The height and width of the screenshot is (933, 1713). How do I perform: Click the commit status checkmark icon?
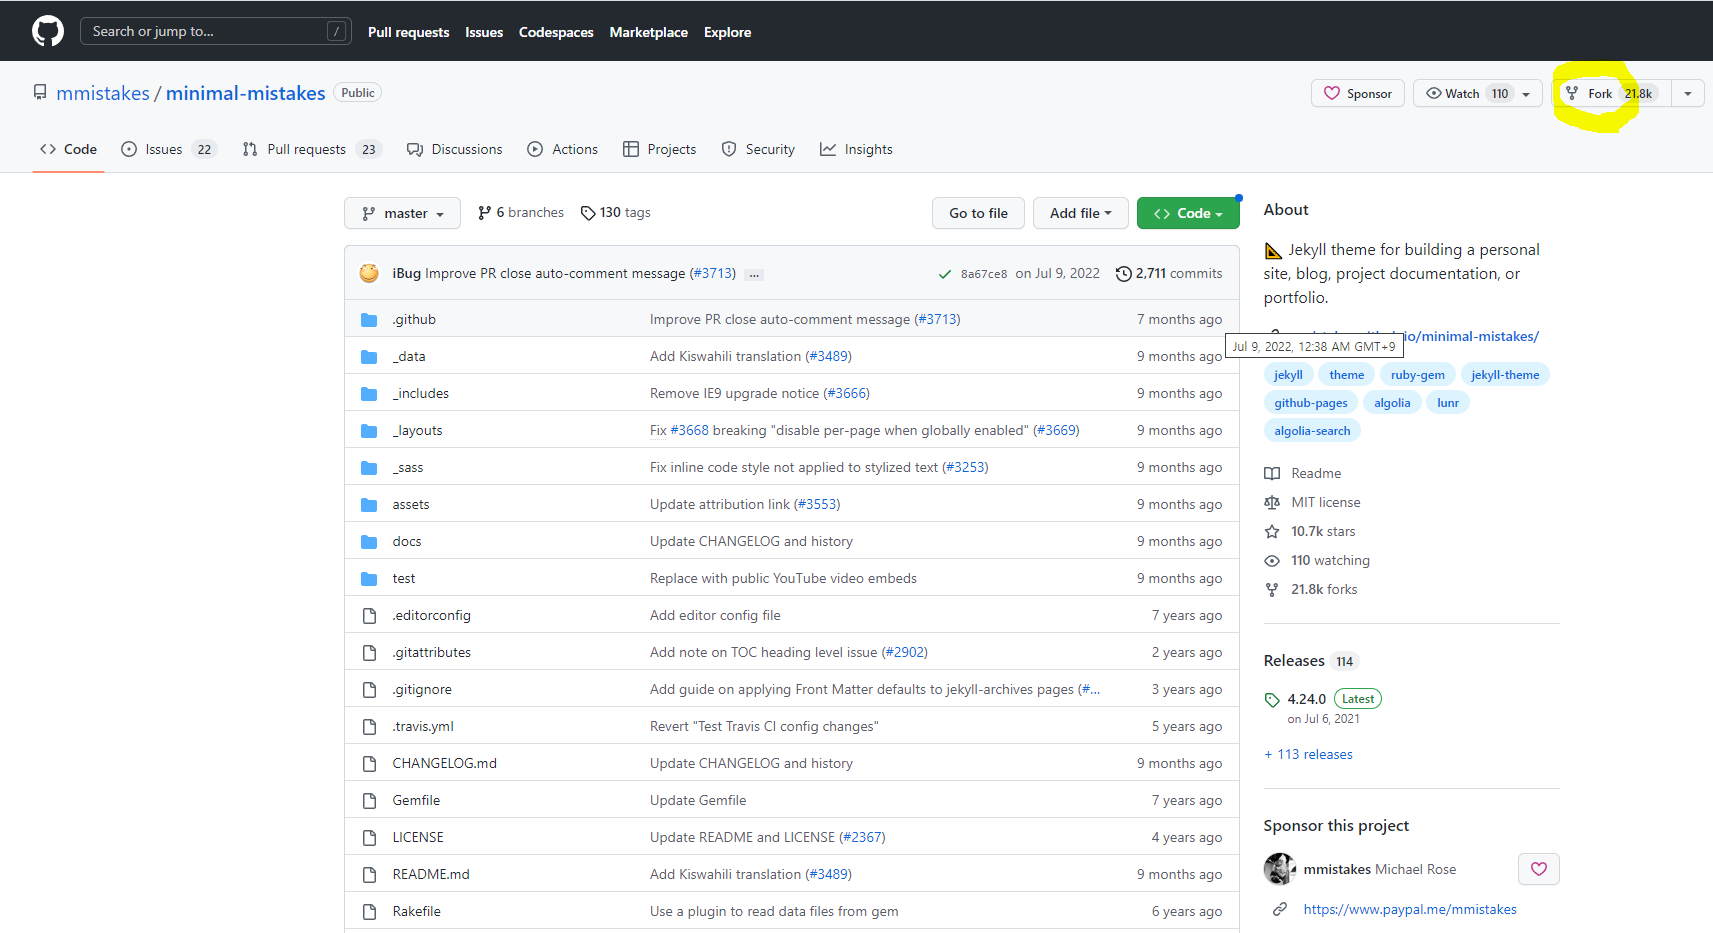(944, 274)
